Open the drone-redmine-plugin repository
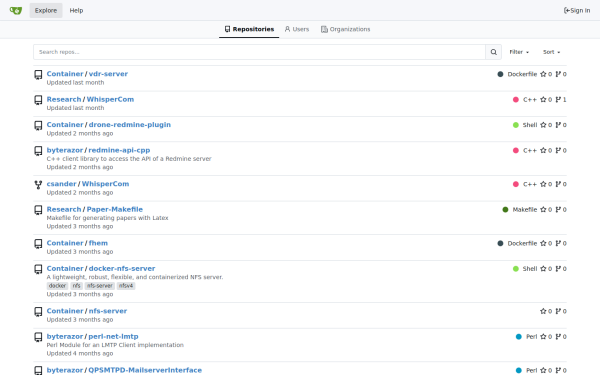This screenshot has height=375, width=600. (x=130, y=125)
